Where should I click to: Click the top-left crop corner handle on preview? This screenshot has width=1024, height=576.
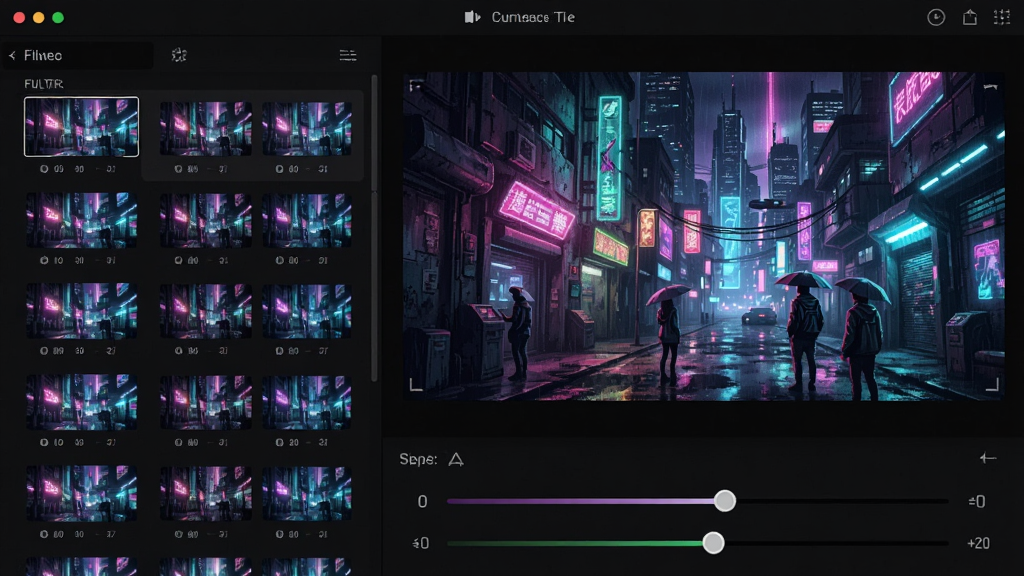tap(415, 85)
